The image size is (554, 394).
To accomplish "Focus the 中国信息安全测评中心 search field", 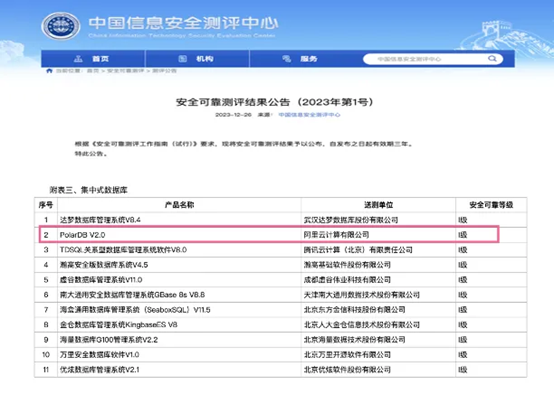I will click(433, 59).
